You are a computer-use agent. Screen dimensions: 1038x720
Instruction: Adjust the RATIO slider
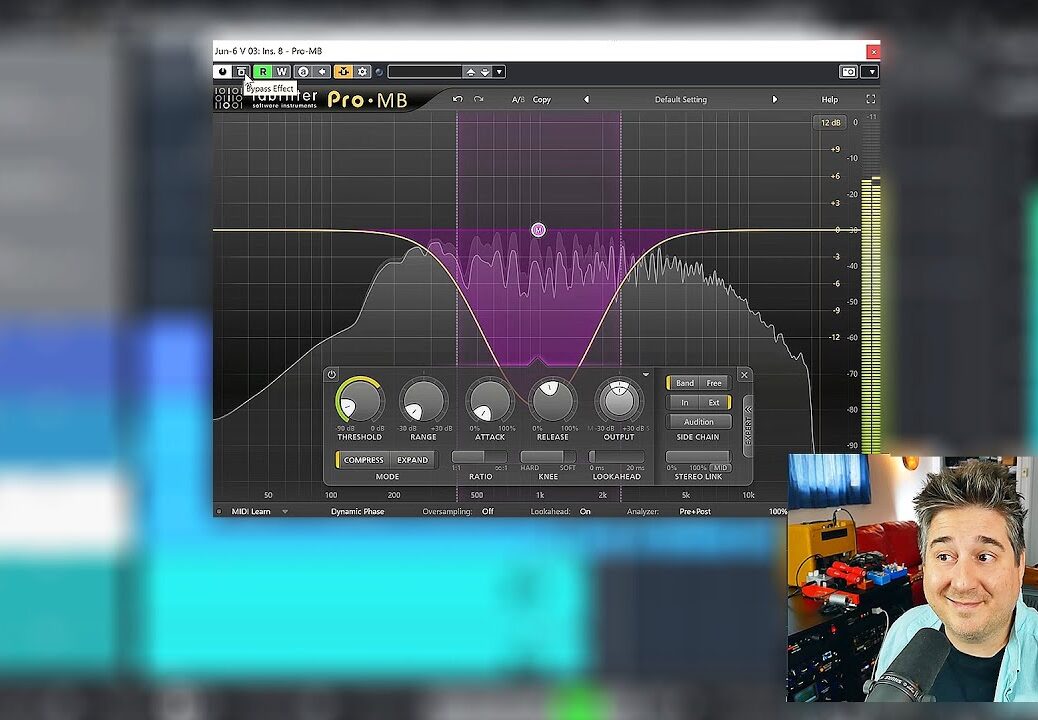479,457
